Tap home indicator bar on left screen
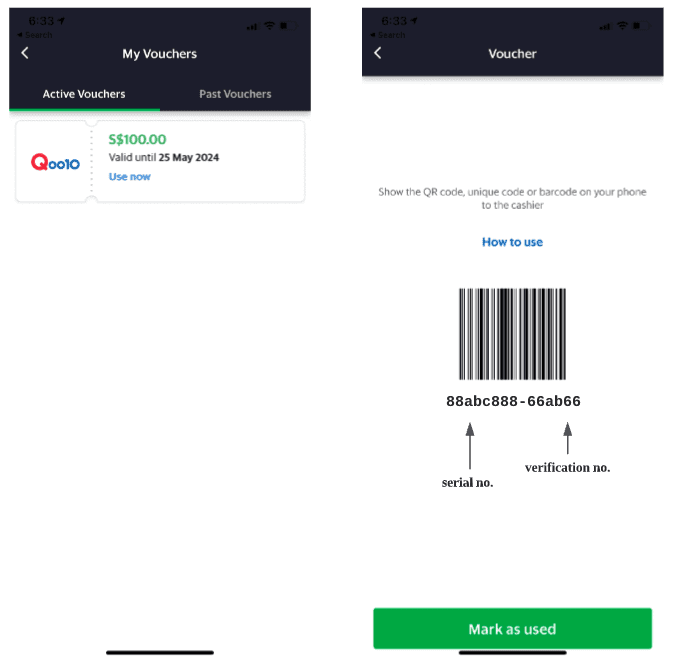The height and width of the screenshot is (665, 676). pos(160,652)
